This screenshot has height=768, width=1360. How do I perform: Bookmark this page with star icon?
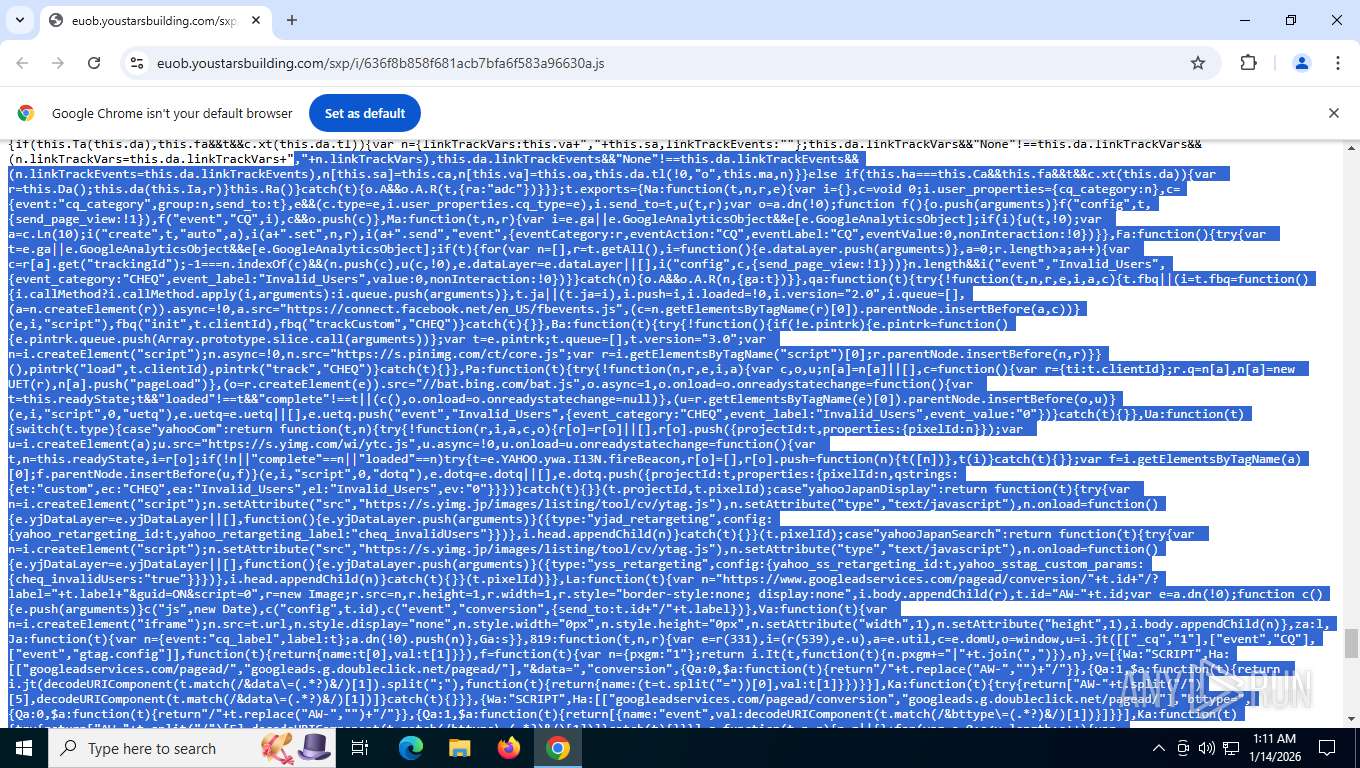click(x=1198, y=63)
